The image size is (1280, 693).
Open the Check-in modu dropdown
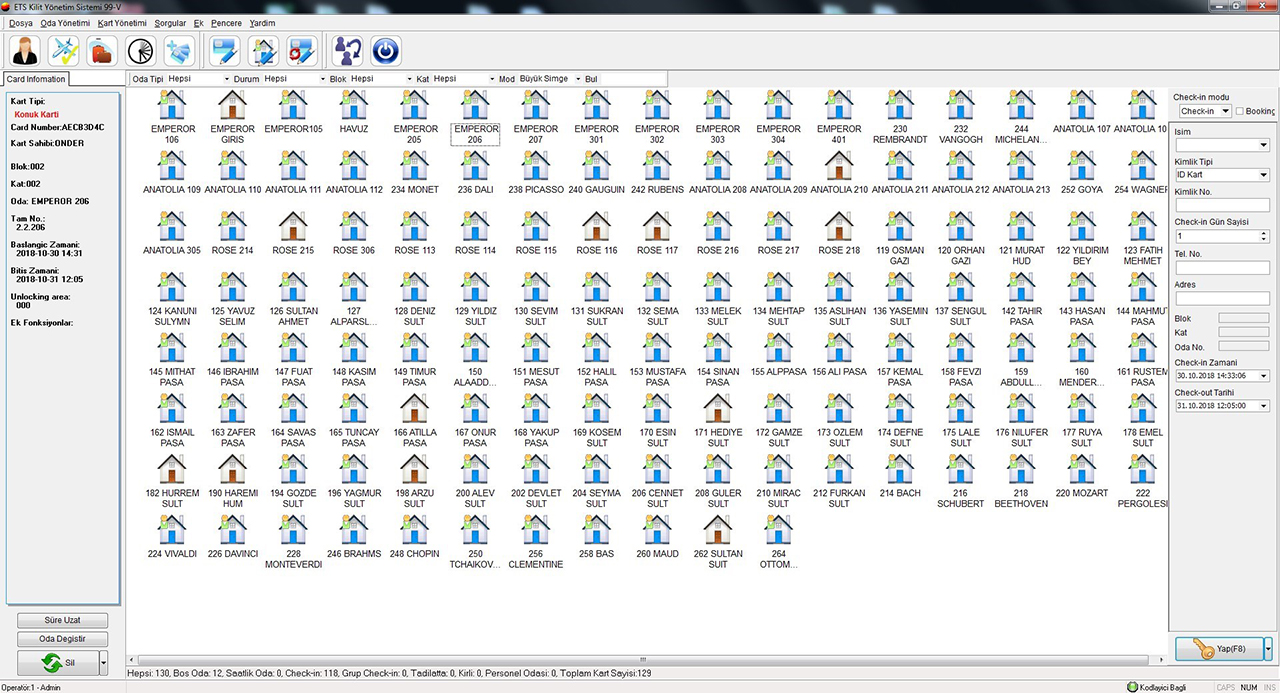coord(1204,111)
